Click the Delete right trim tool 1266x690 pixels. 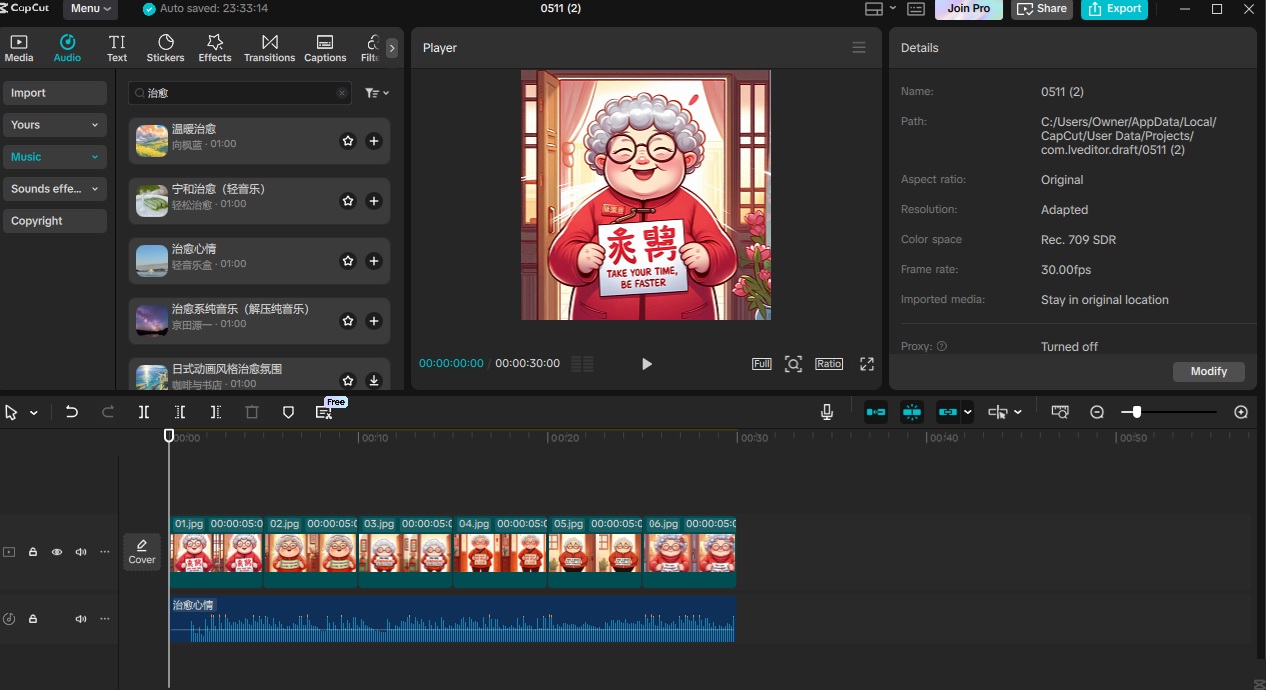point(216,412)
